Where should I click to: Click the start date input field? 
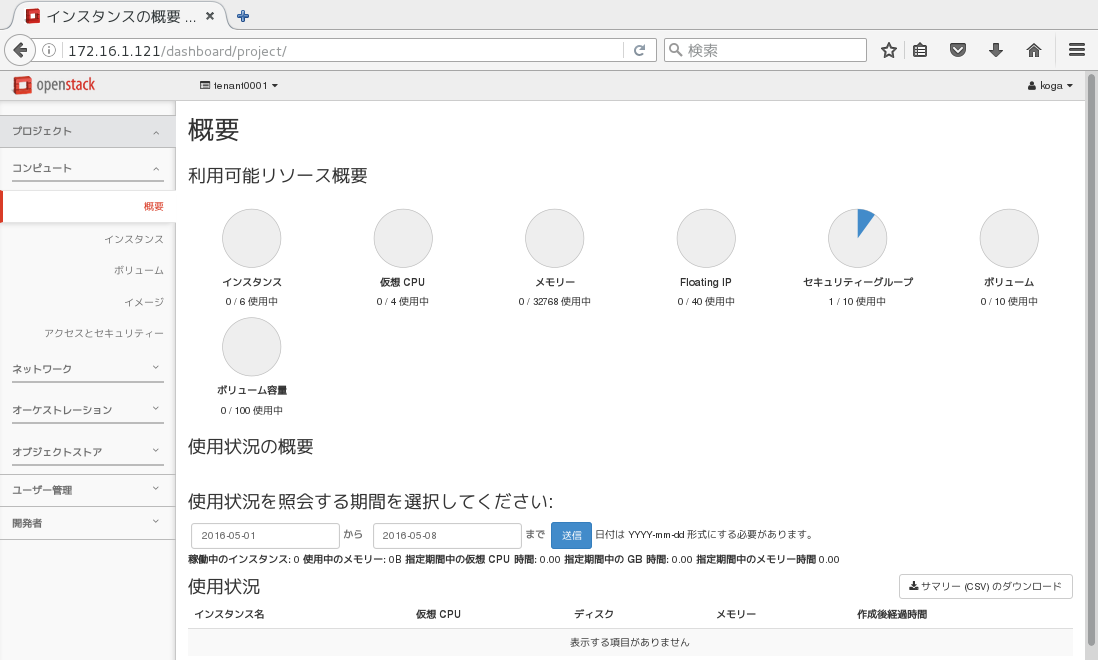click(265, 535)
